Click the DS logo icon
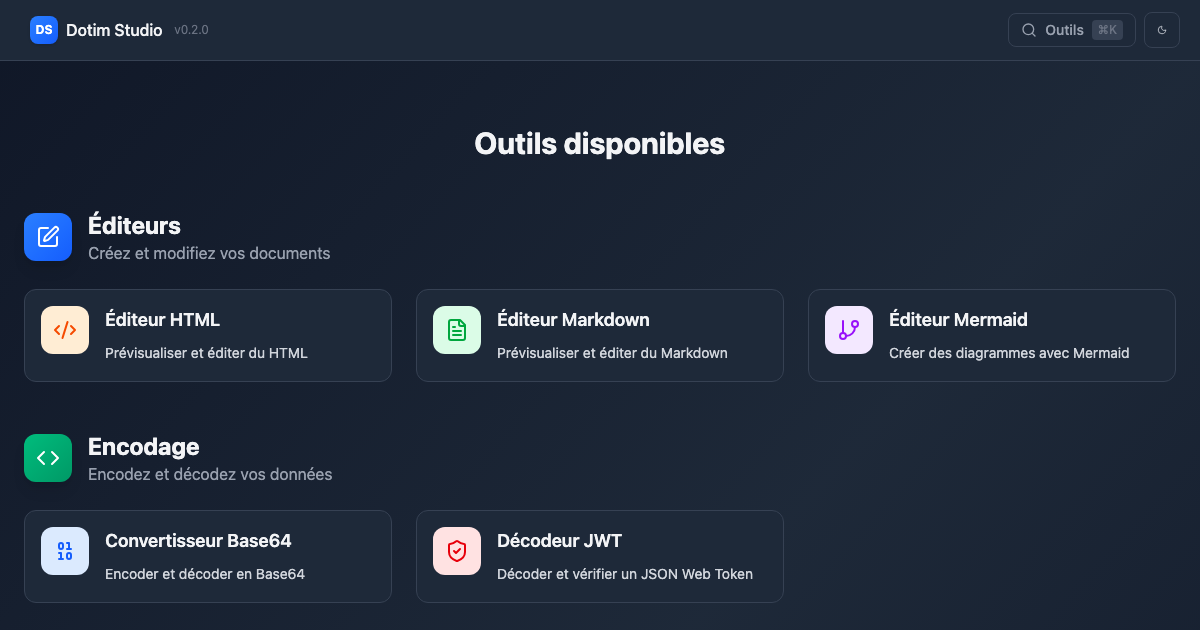Viewport: 1200px width, 630px height. pyautogui.click(x=44, y=30)
